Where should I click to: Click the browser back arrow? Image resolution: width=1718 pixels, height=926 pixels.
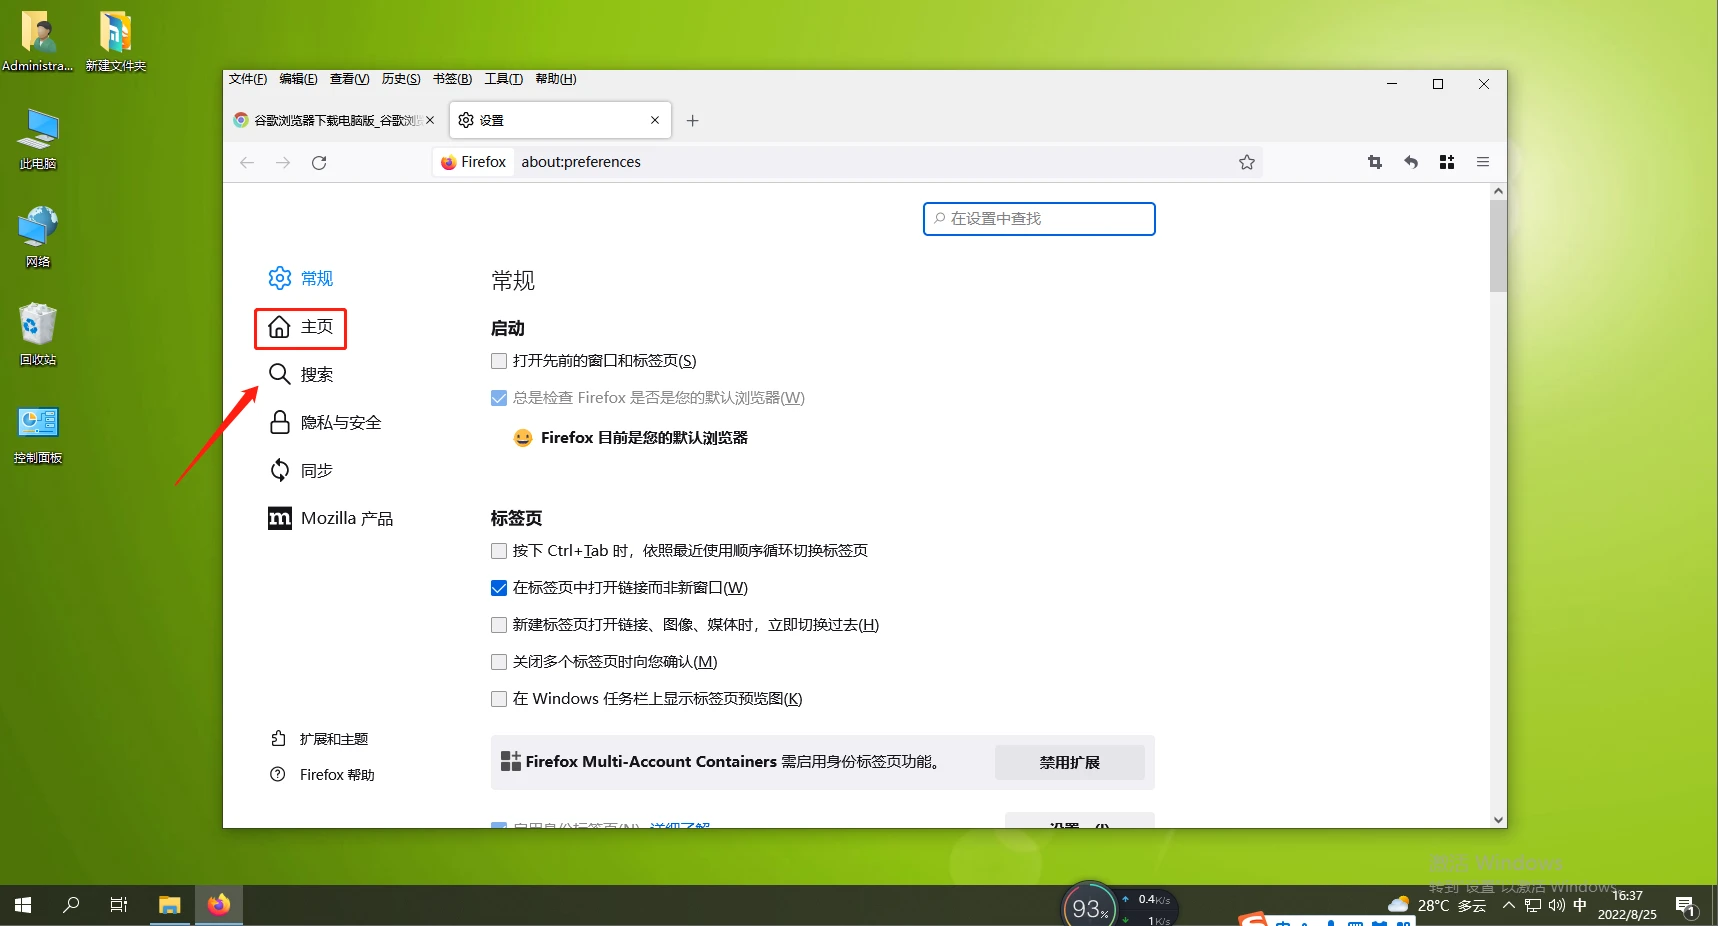(x=247, y=162)
